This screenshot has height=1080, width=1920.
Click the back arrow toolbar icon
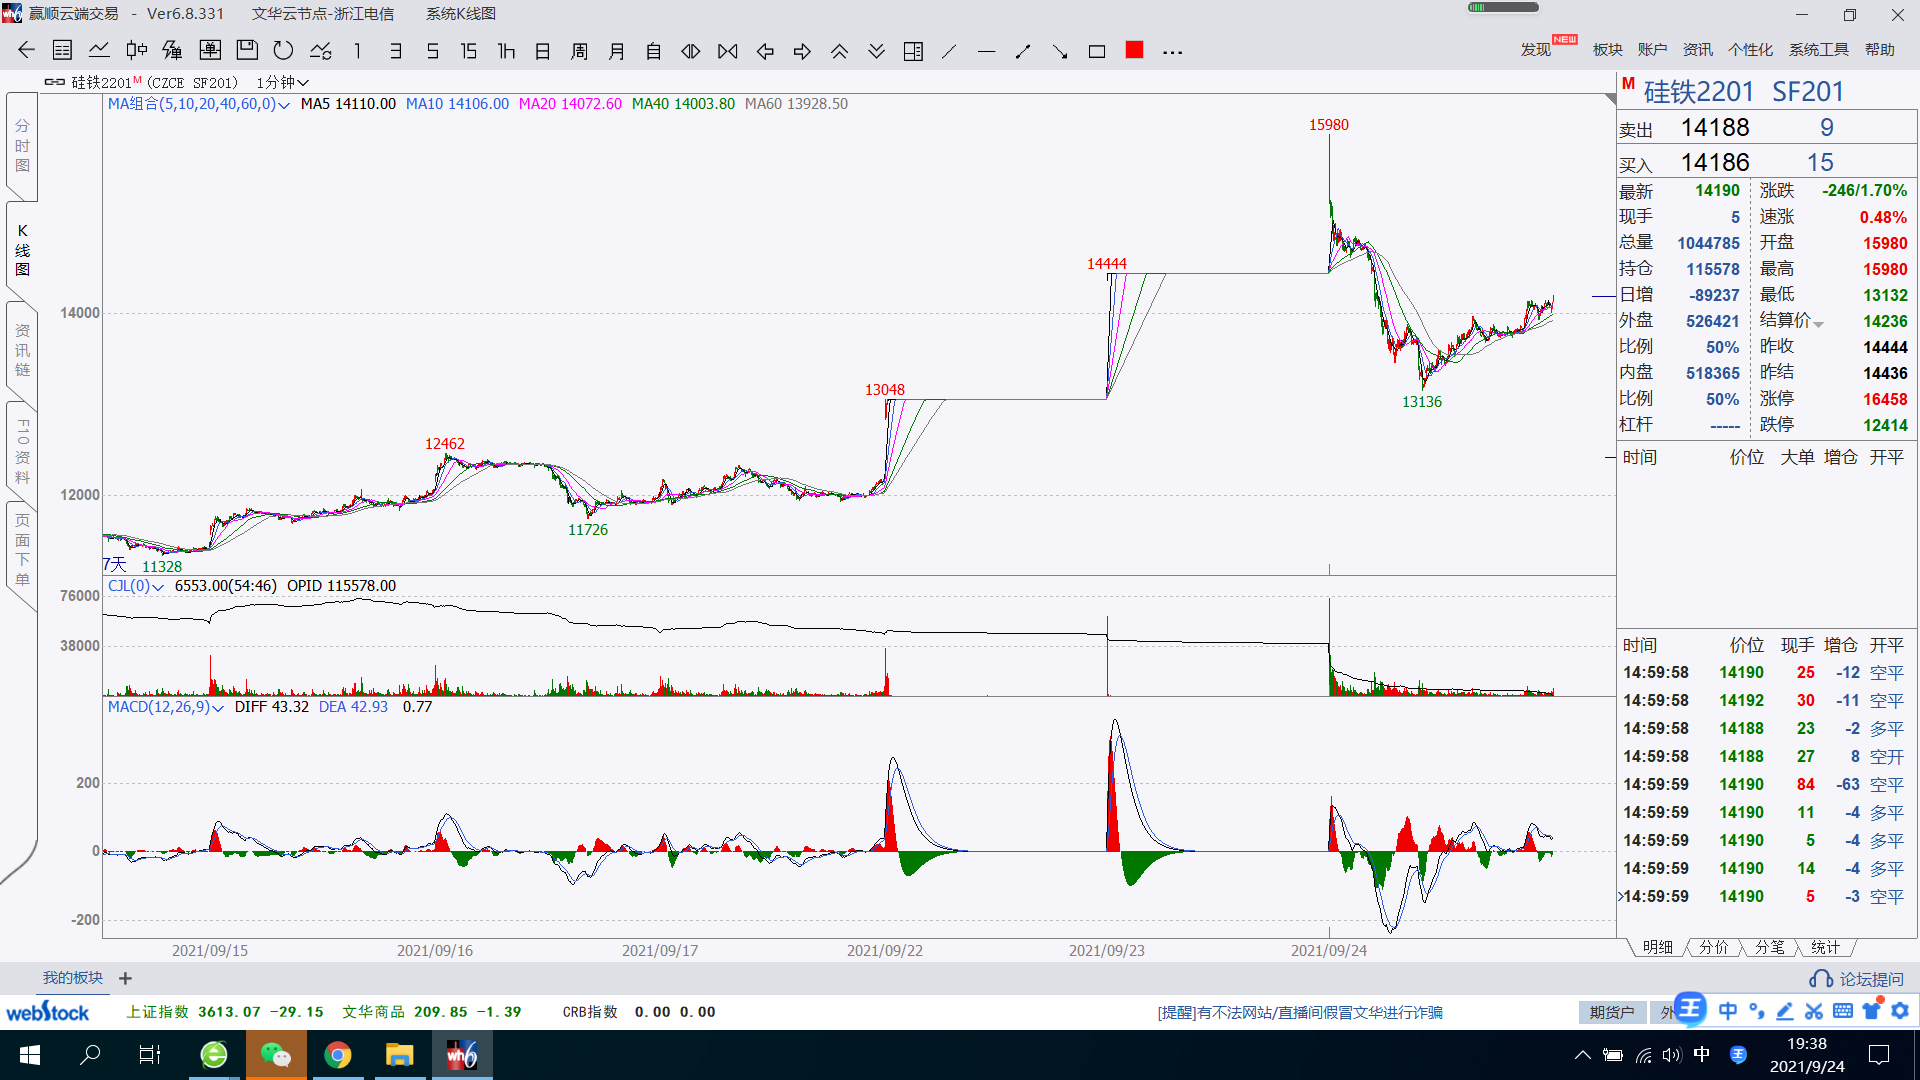(x=27, y=51)
